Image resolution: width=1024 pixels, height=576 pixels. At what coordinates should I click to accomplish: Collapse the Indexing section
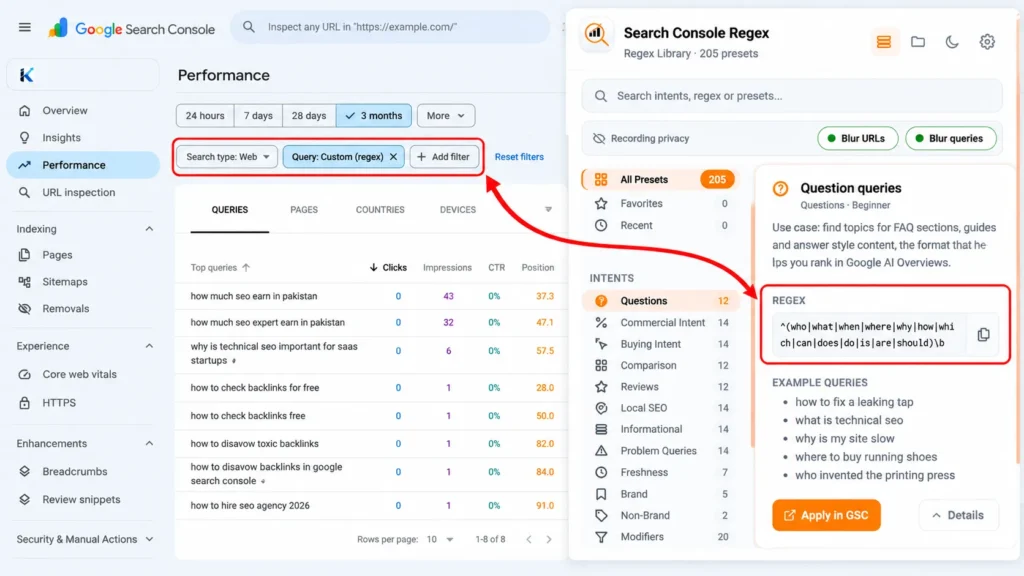pyautogui.click(x=149, y=229)
